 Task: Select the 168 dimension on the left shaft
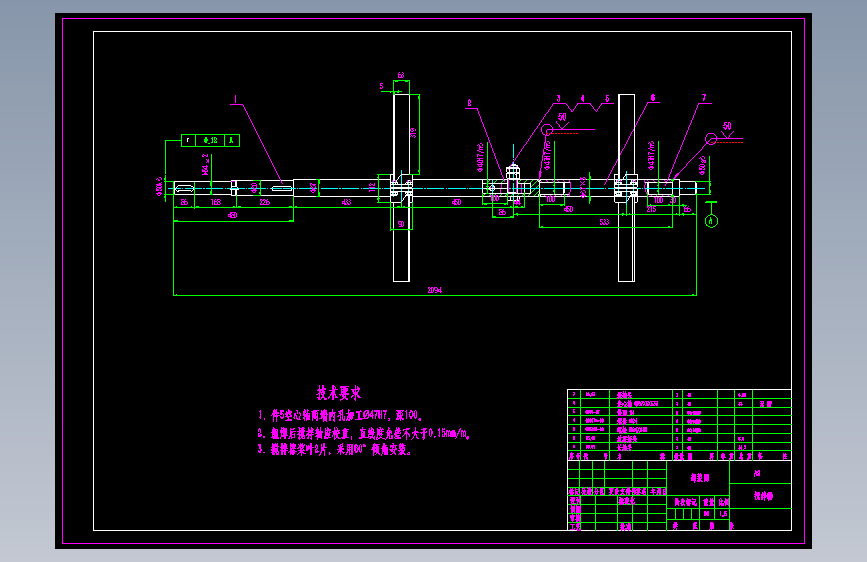tap(216, 202)
